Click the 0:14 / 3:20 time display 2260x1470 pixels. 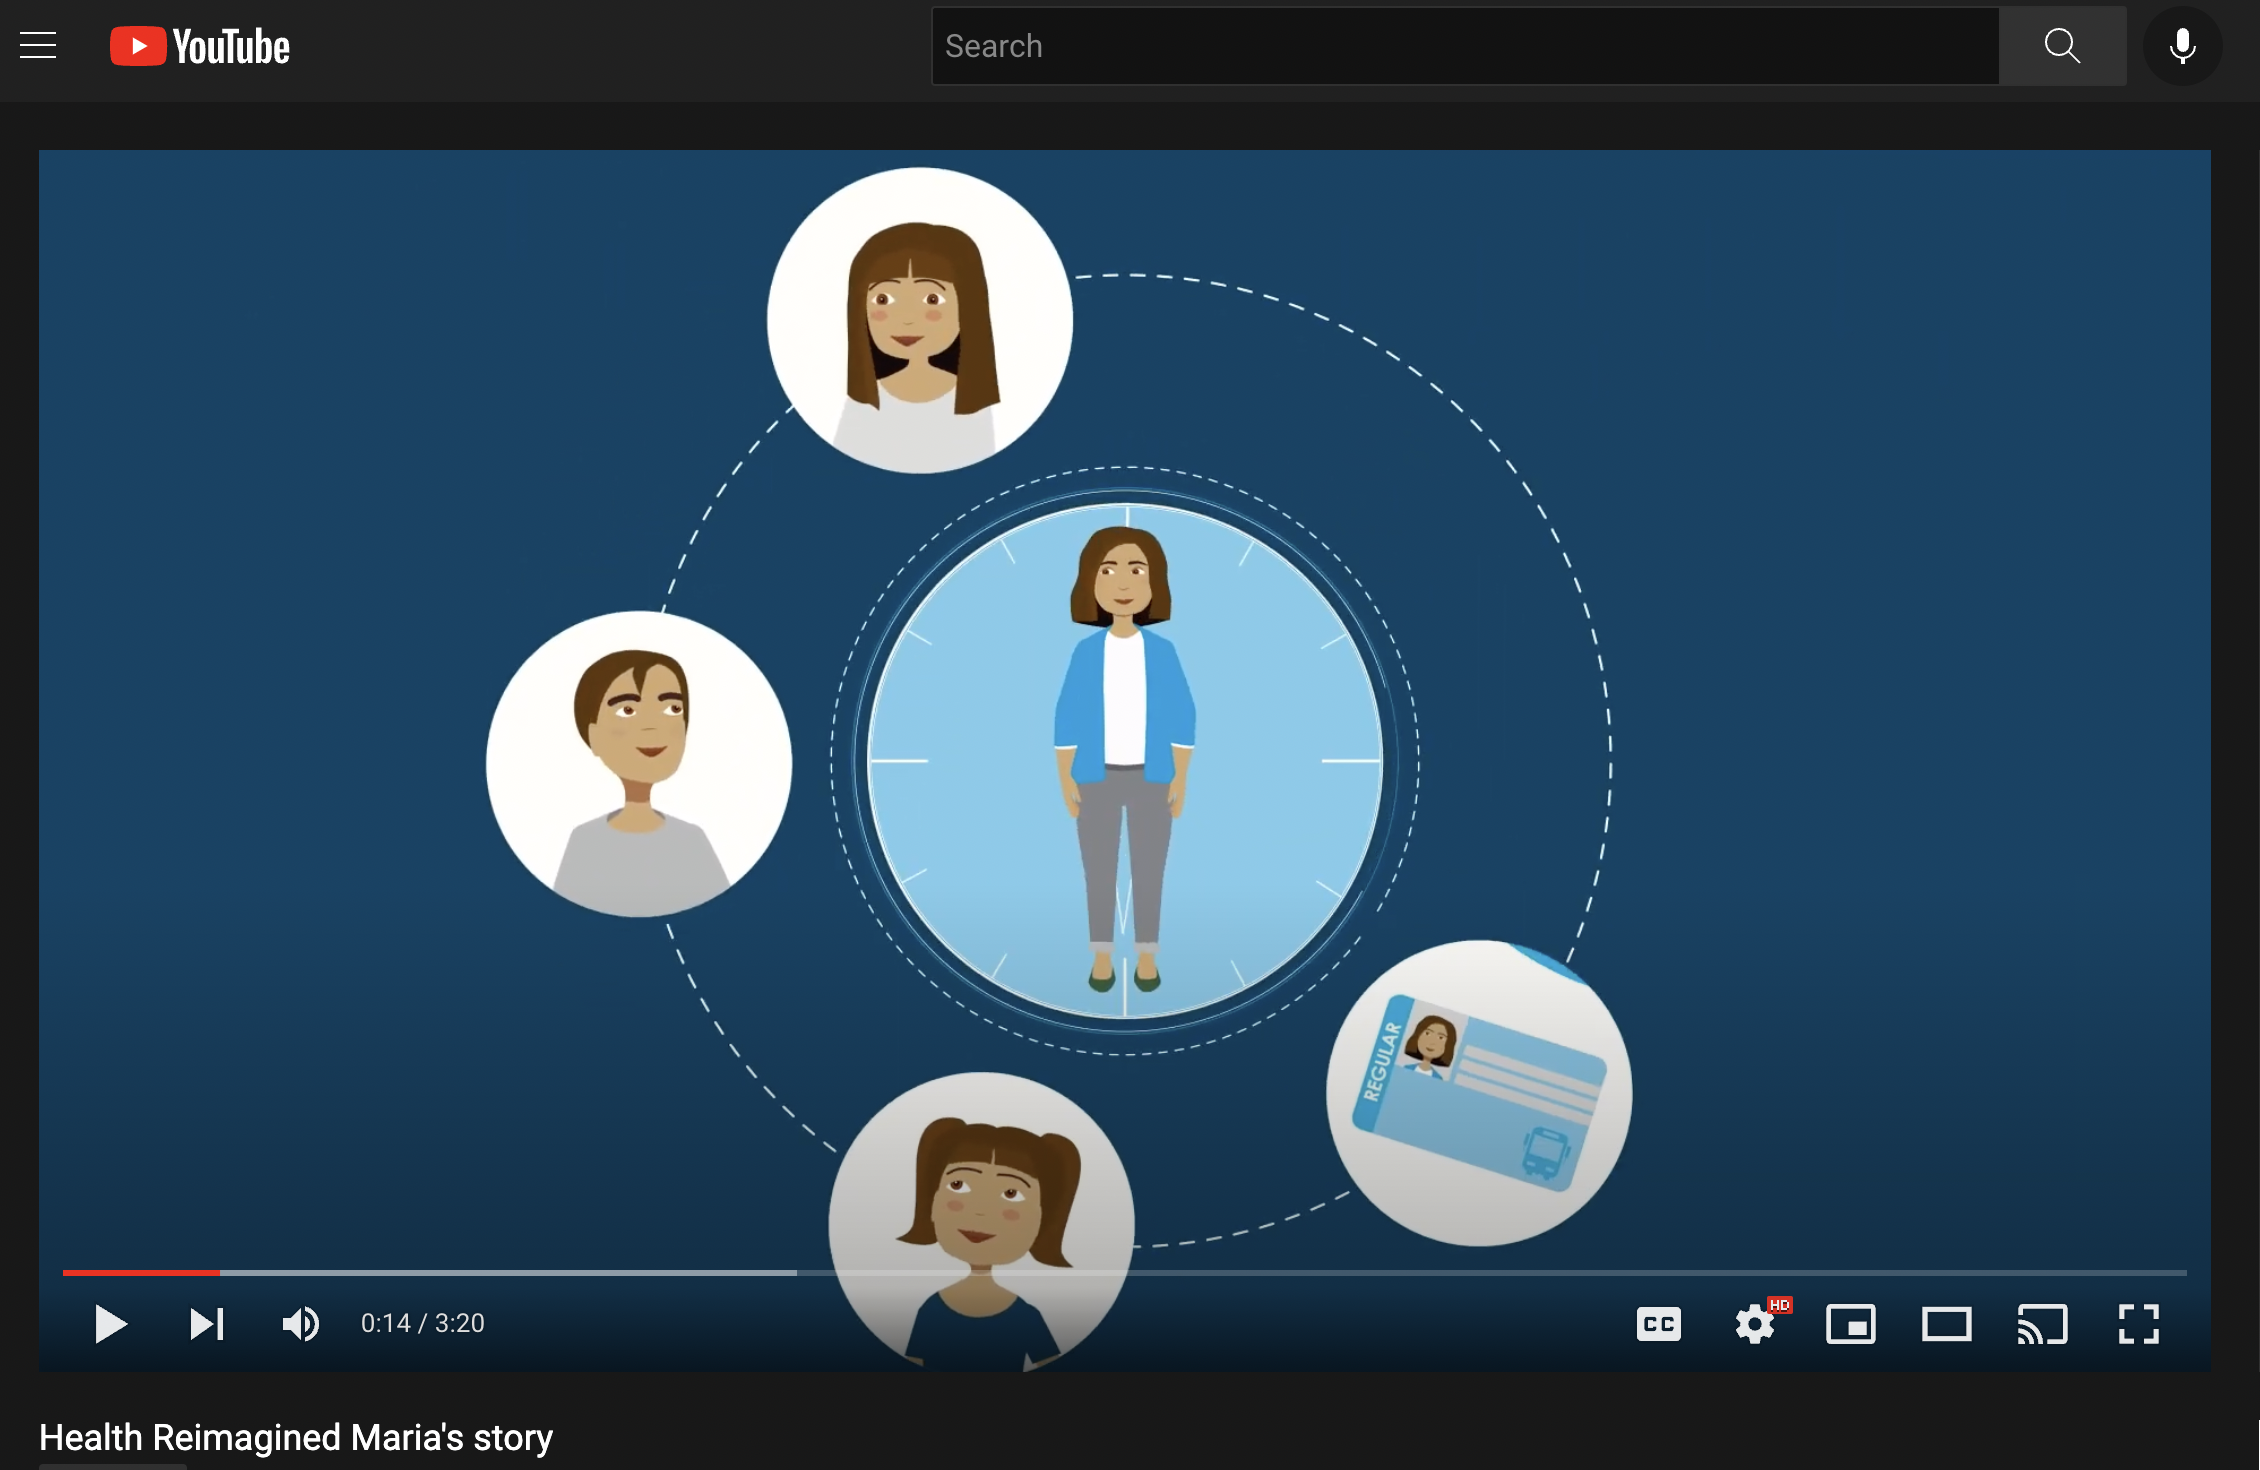[x=422, y=1324]
